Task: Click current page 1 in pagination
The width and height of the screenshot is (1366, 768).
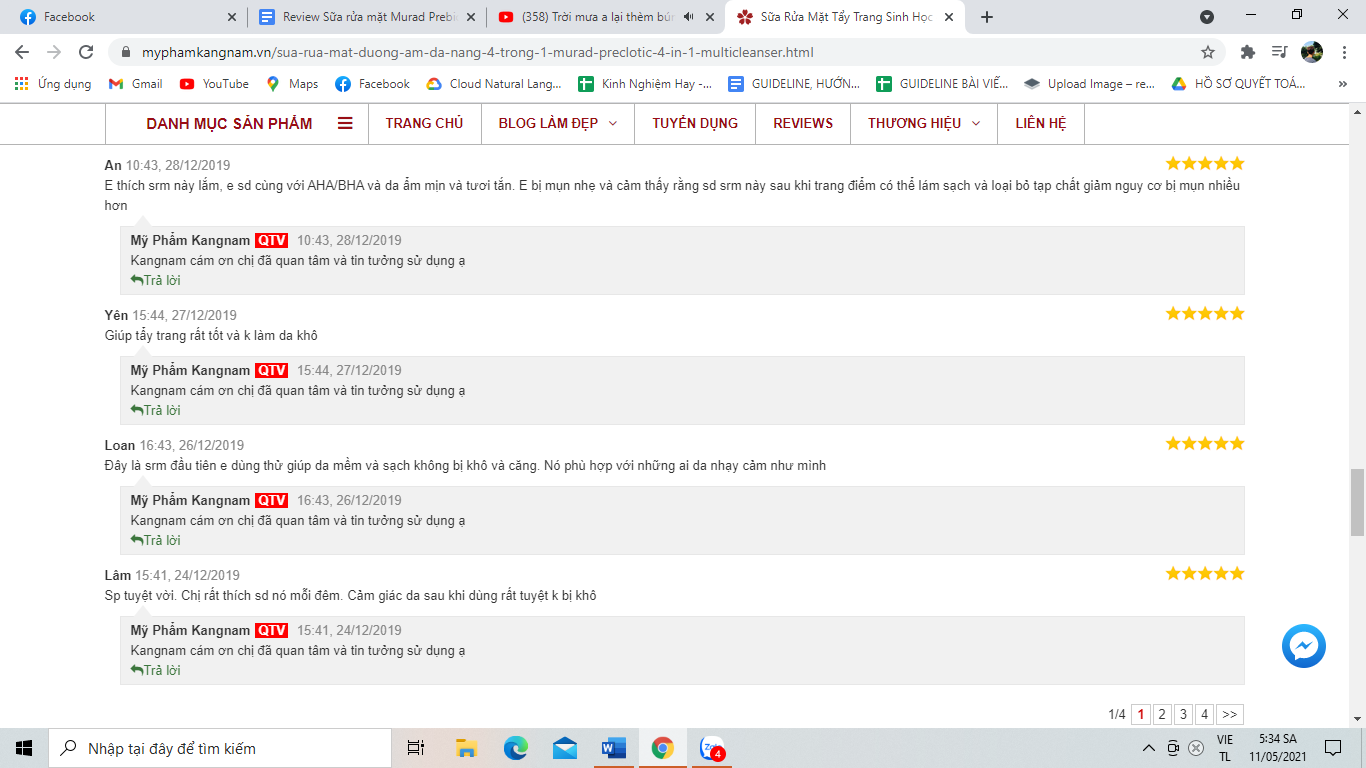Action: pyautogui.click(x=1141, y=714)
